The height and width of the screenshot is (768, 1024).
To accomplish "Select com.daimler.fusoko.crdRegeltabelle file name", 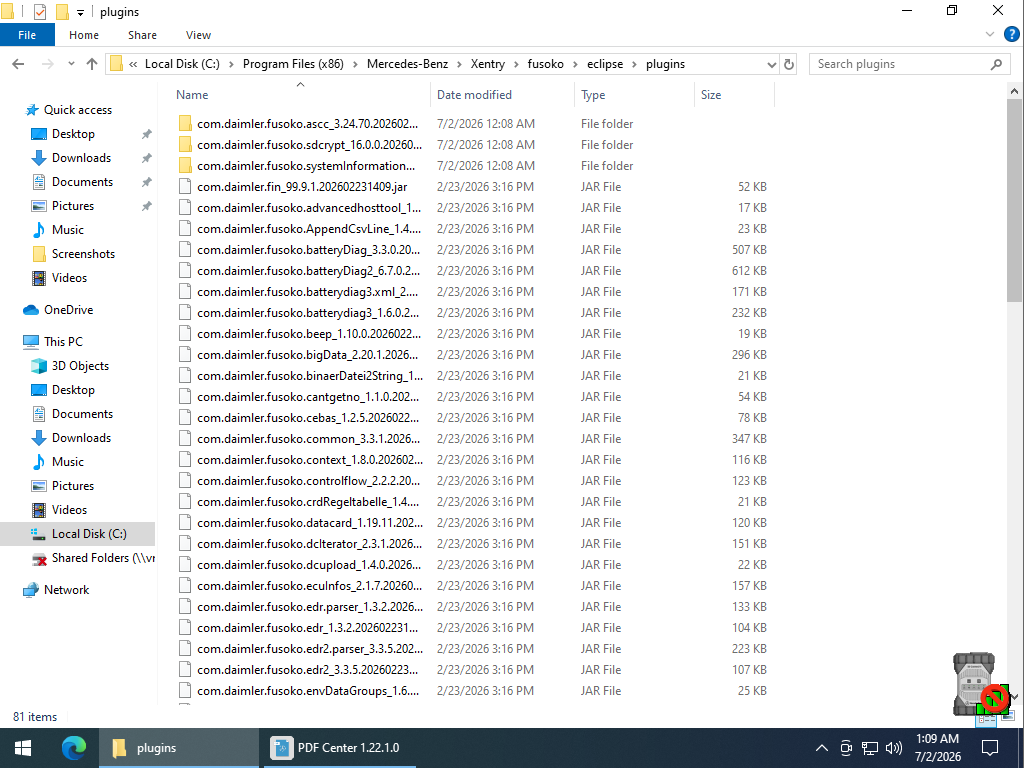I will click(308, 502).
